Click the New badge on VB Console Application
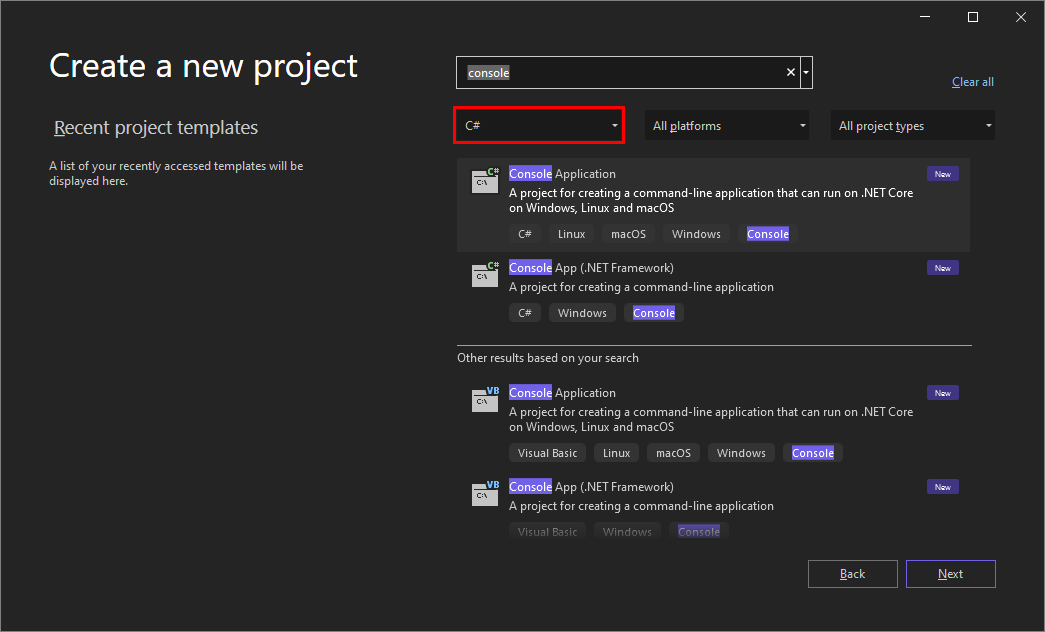The height and width of the screenshot is (632, 1045). tap(942, 393)
